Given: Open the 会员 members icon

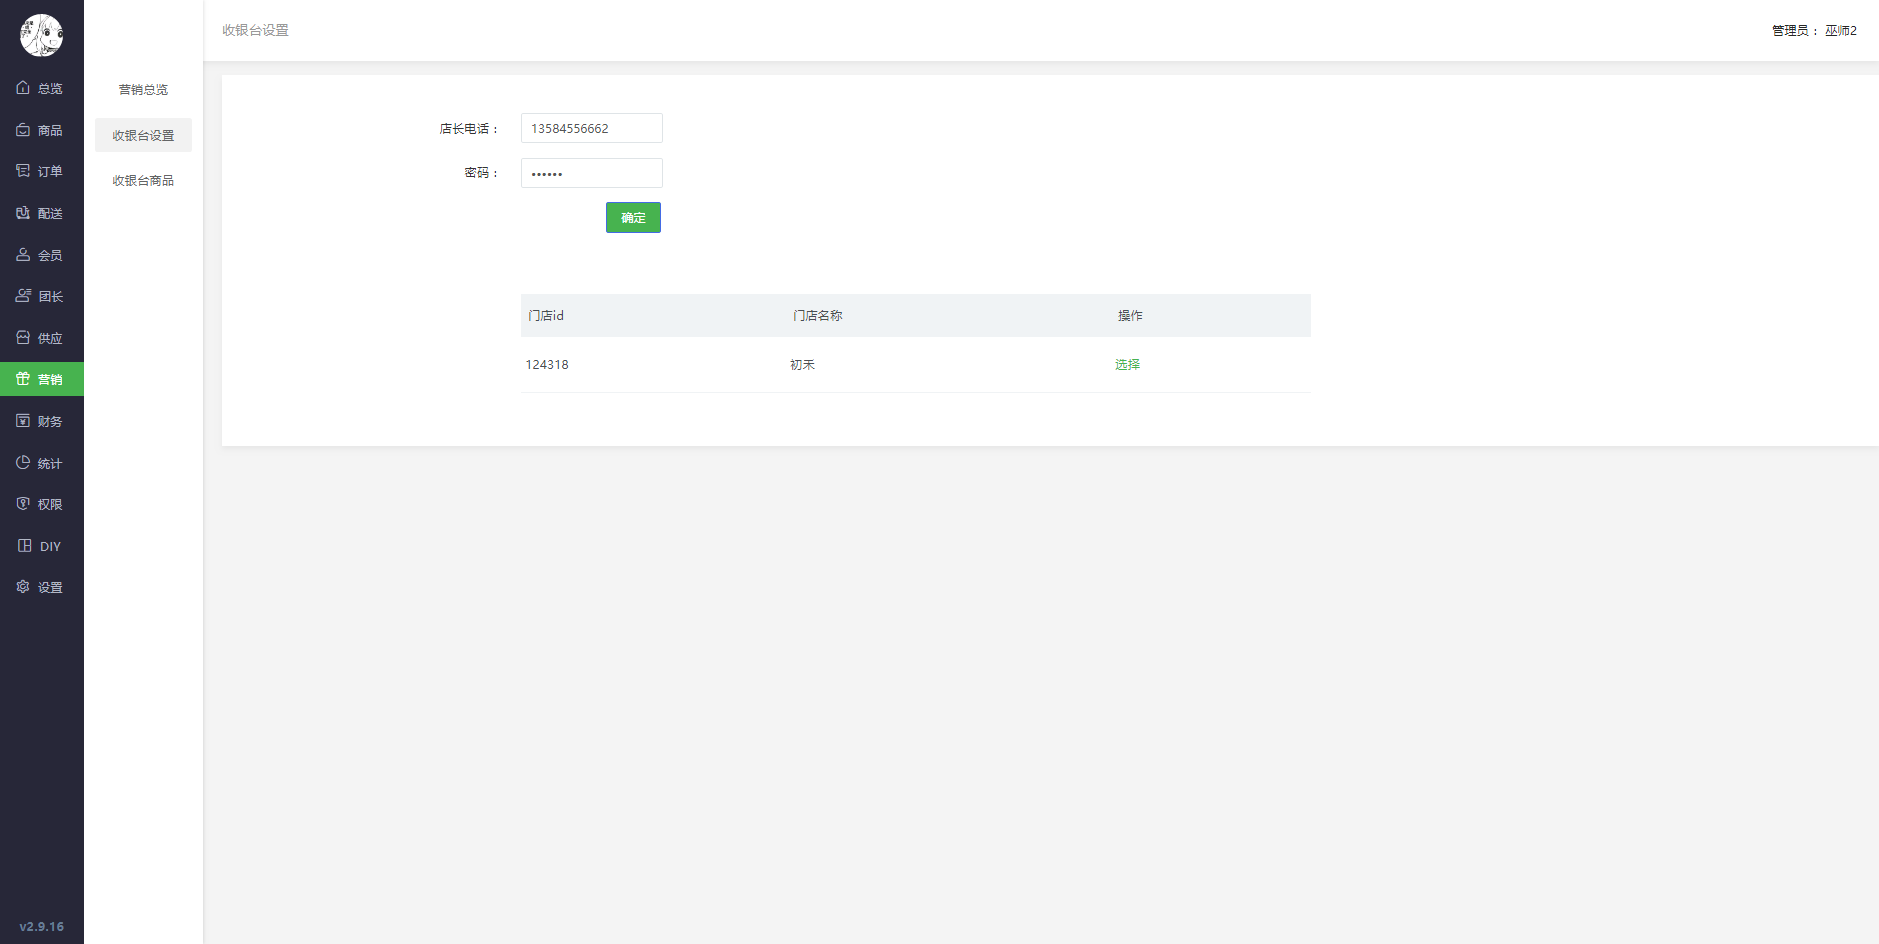Looking at the screenshot, I should pos(23,255).
